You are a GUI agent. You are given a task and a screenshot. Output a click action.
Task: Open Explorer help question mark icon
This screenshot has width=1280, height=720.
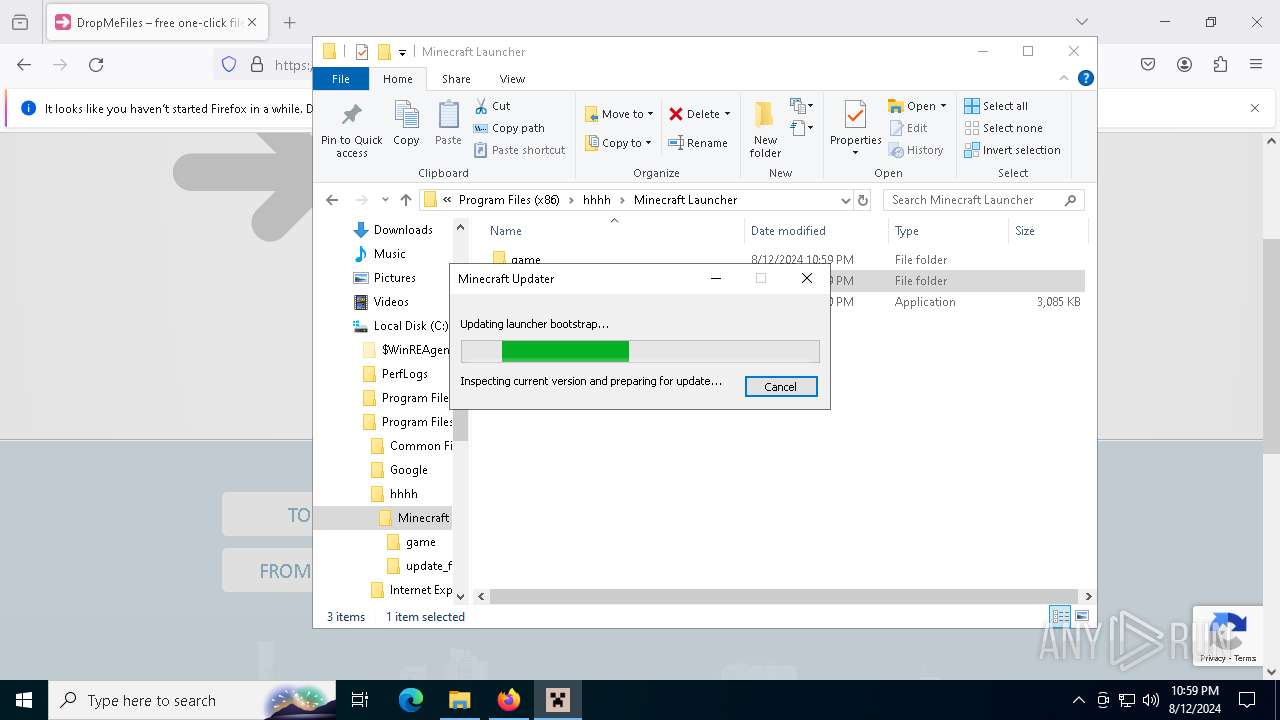pos(1086,78)
